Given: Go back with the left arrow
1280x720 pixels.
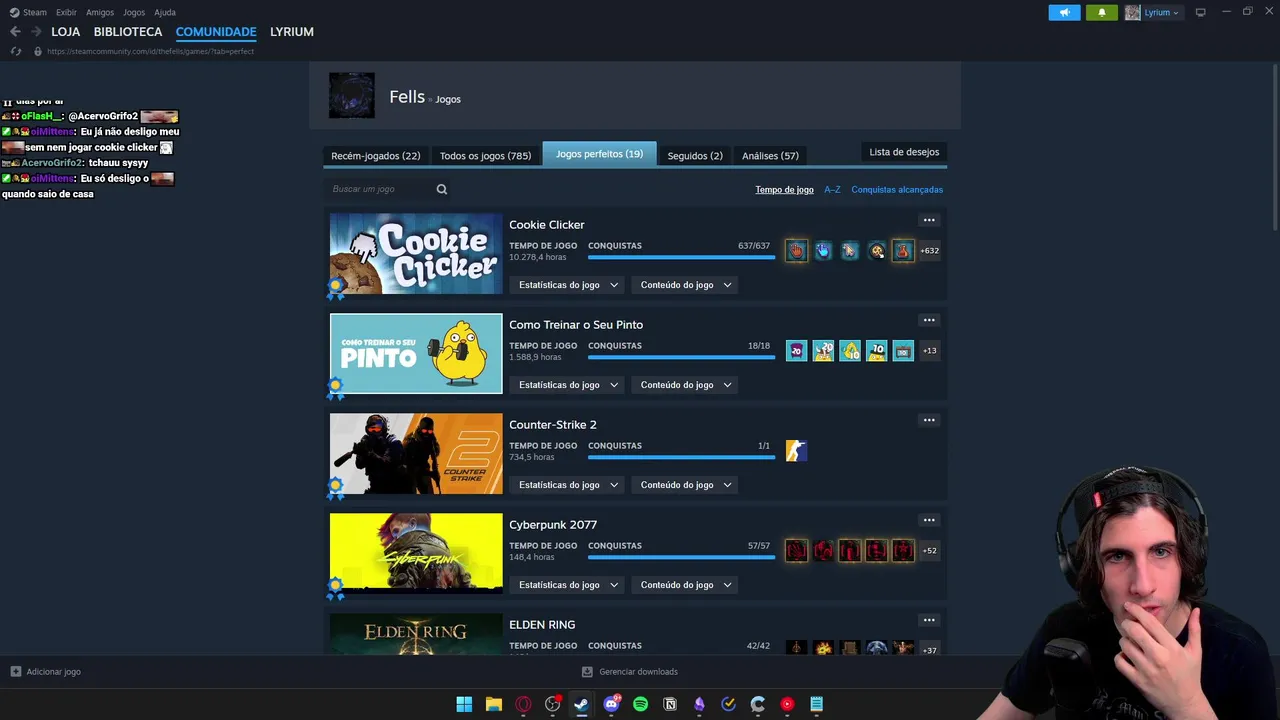Looking at the screenshot, I should click(x=15, y=32).
